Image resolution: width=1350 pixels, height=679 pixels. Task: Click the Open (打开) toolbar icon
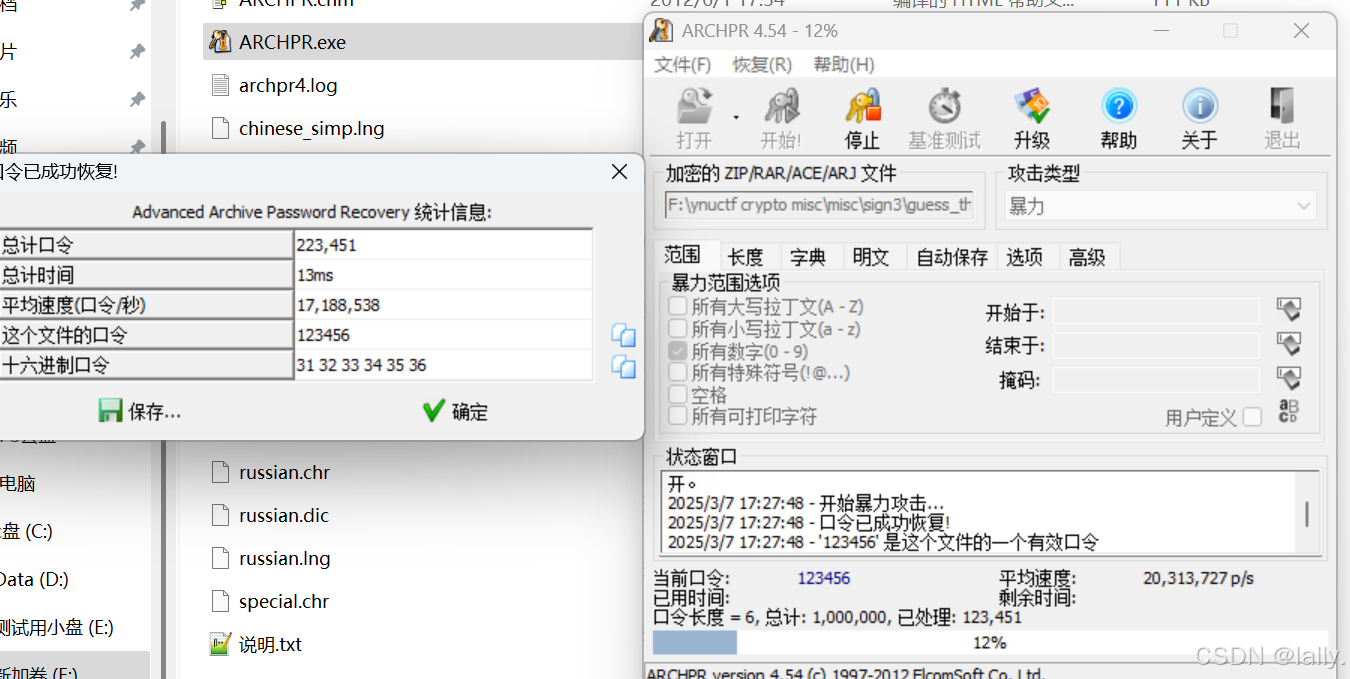694,119
